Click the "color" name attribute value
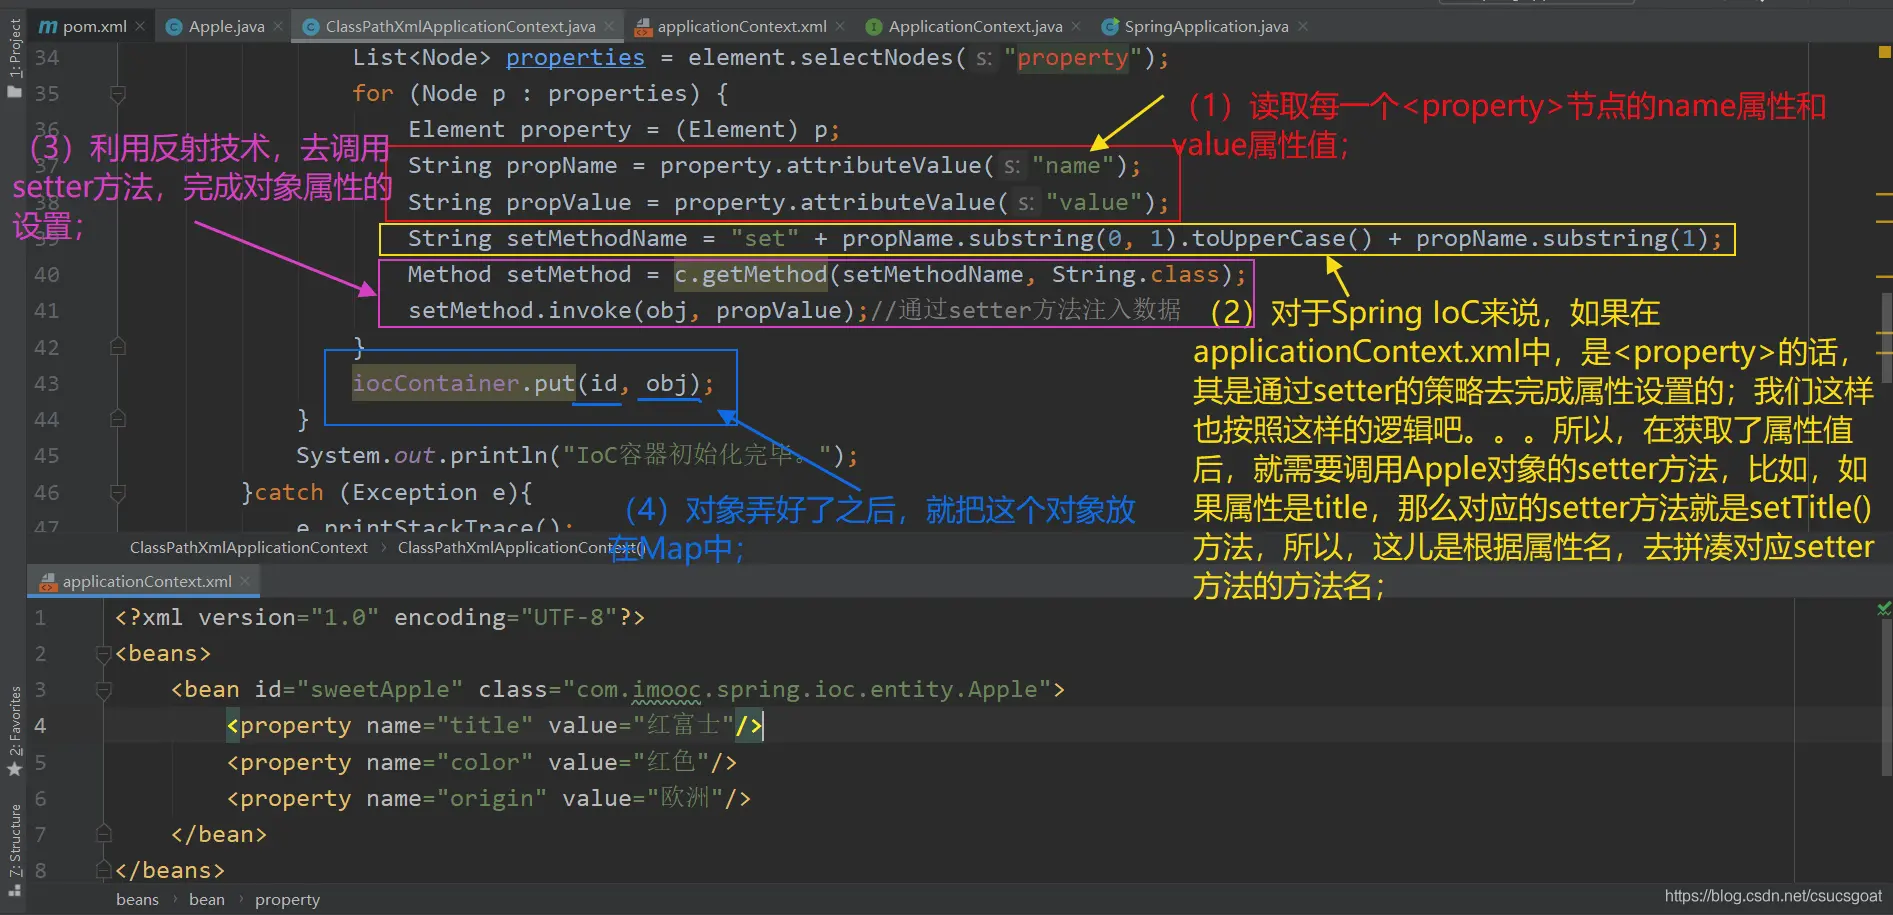Screen dimensions: 1893x915 [x=485, y=763]
